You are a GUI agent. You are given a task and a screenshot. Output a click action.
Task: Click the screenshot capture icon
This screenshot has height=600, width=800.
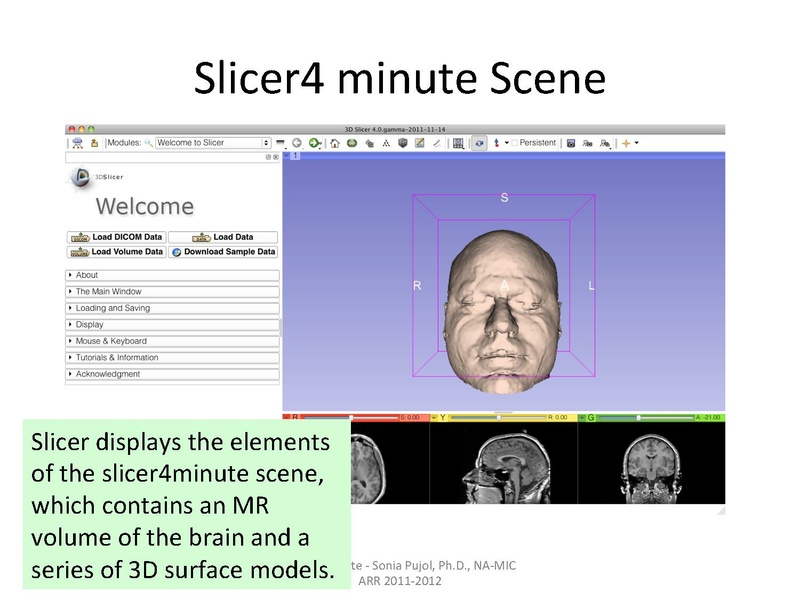pyautogui.click(x=571, y=143)
